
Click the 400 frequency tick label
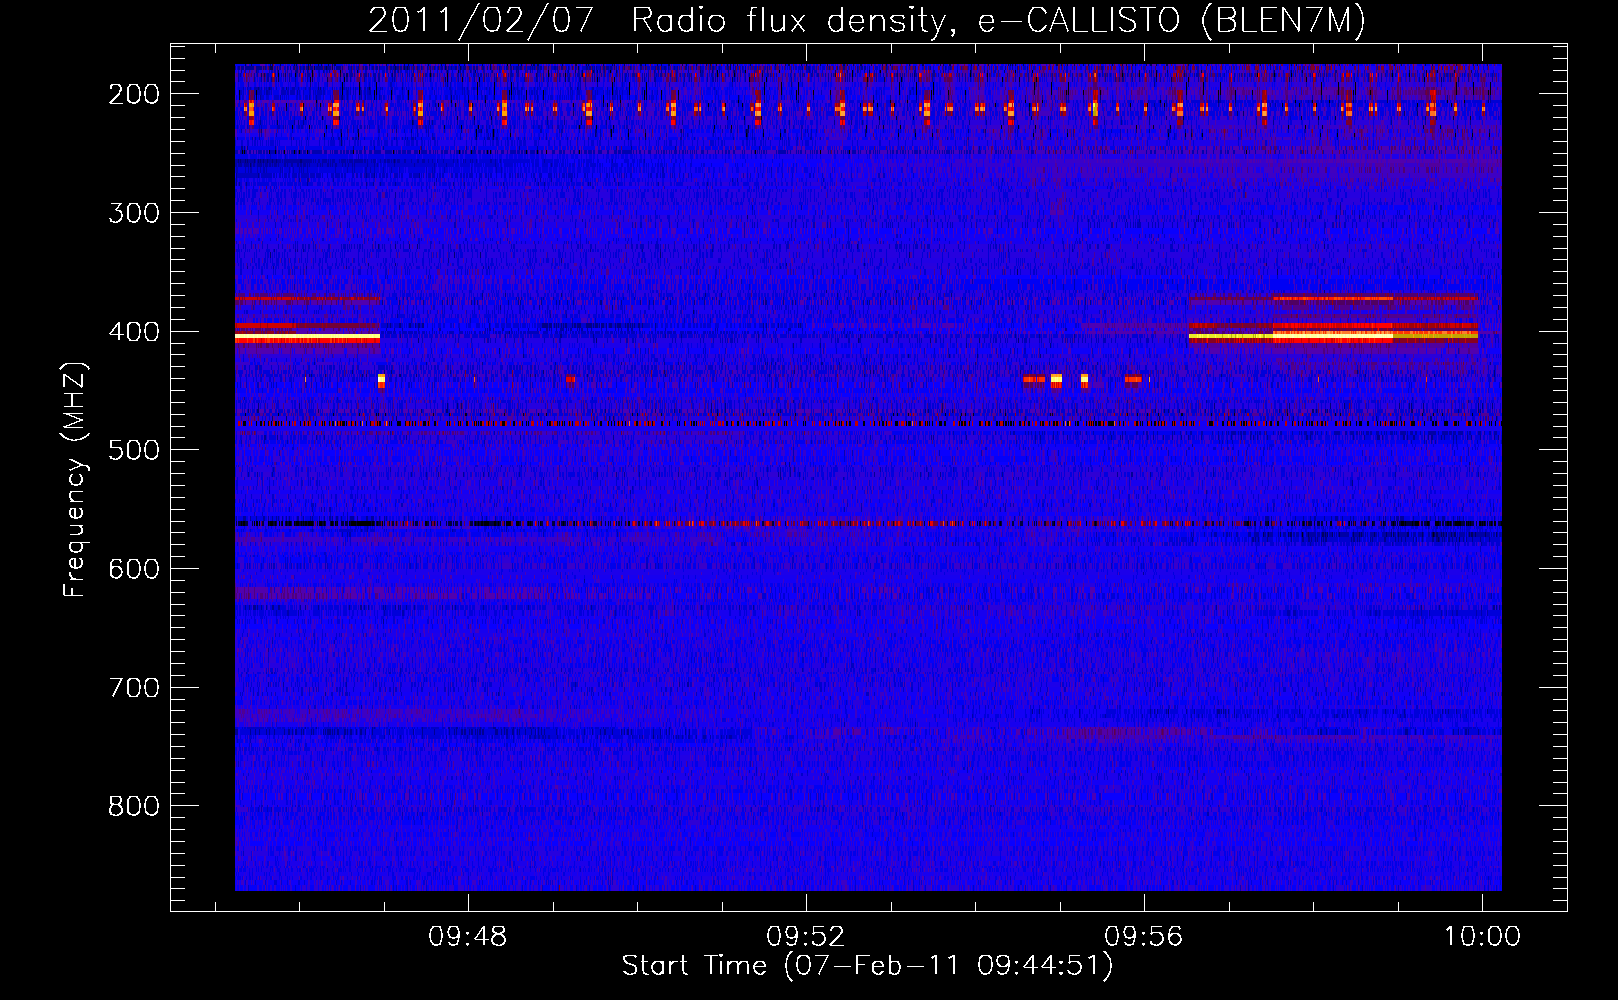click(133, 332)
